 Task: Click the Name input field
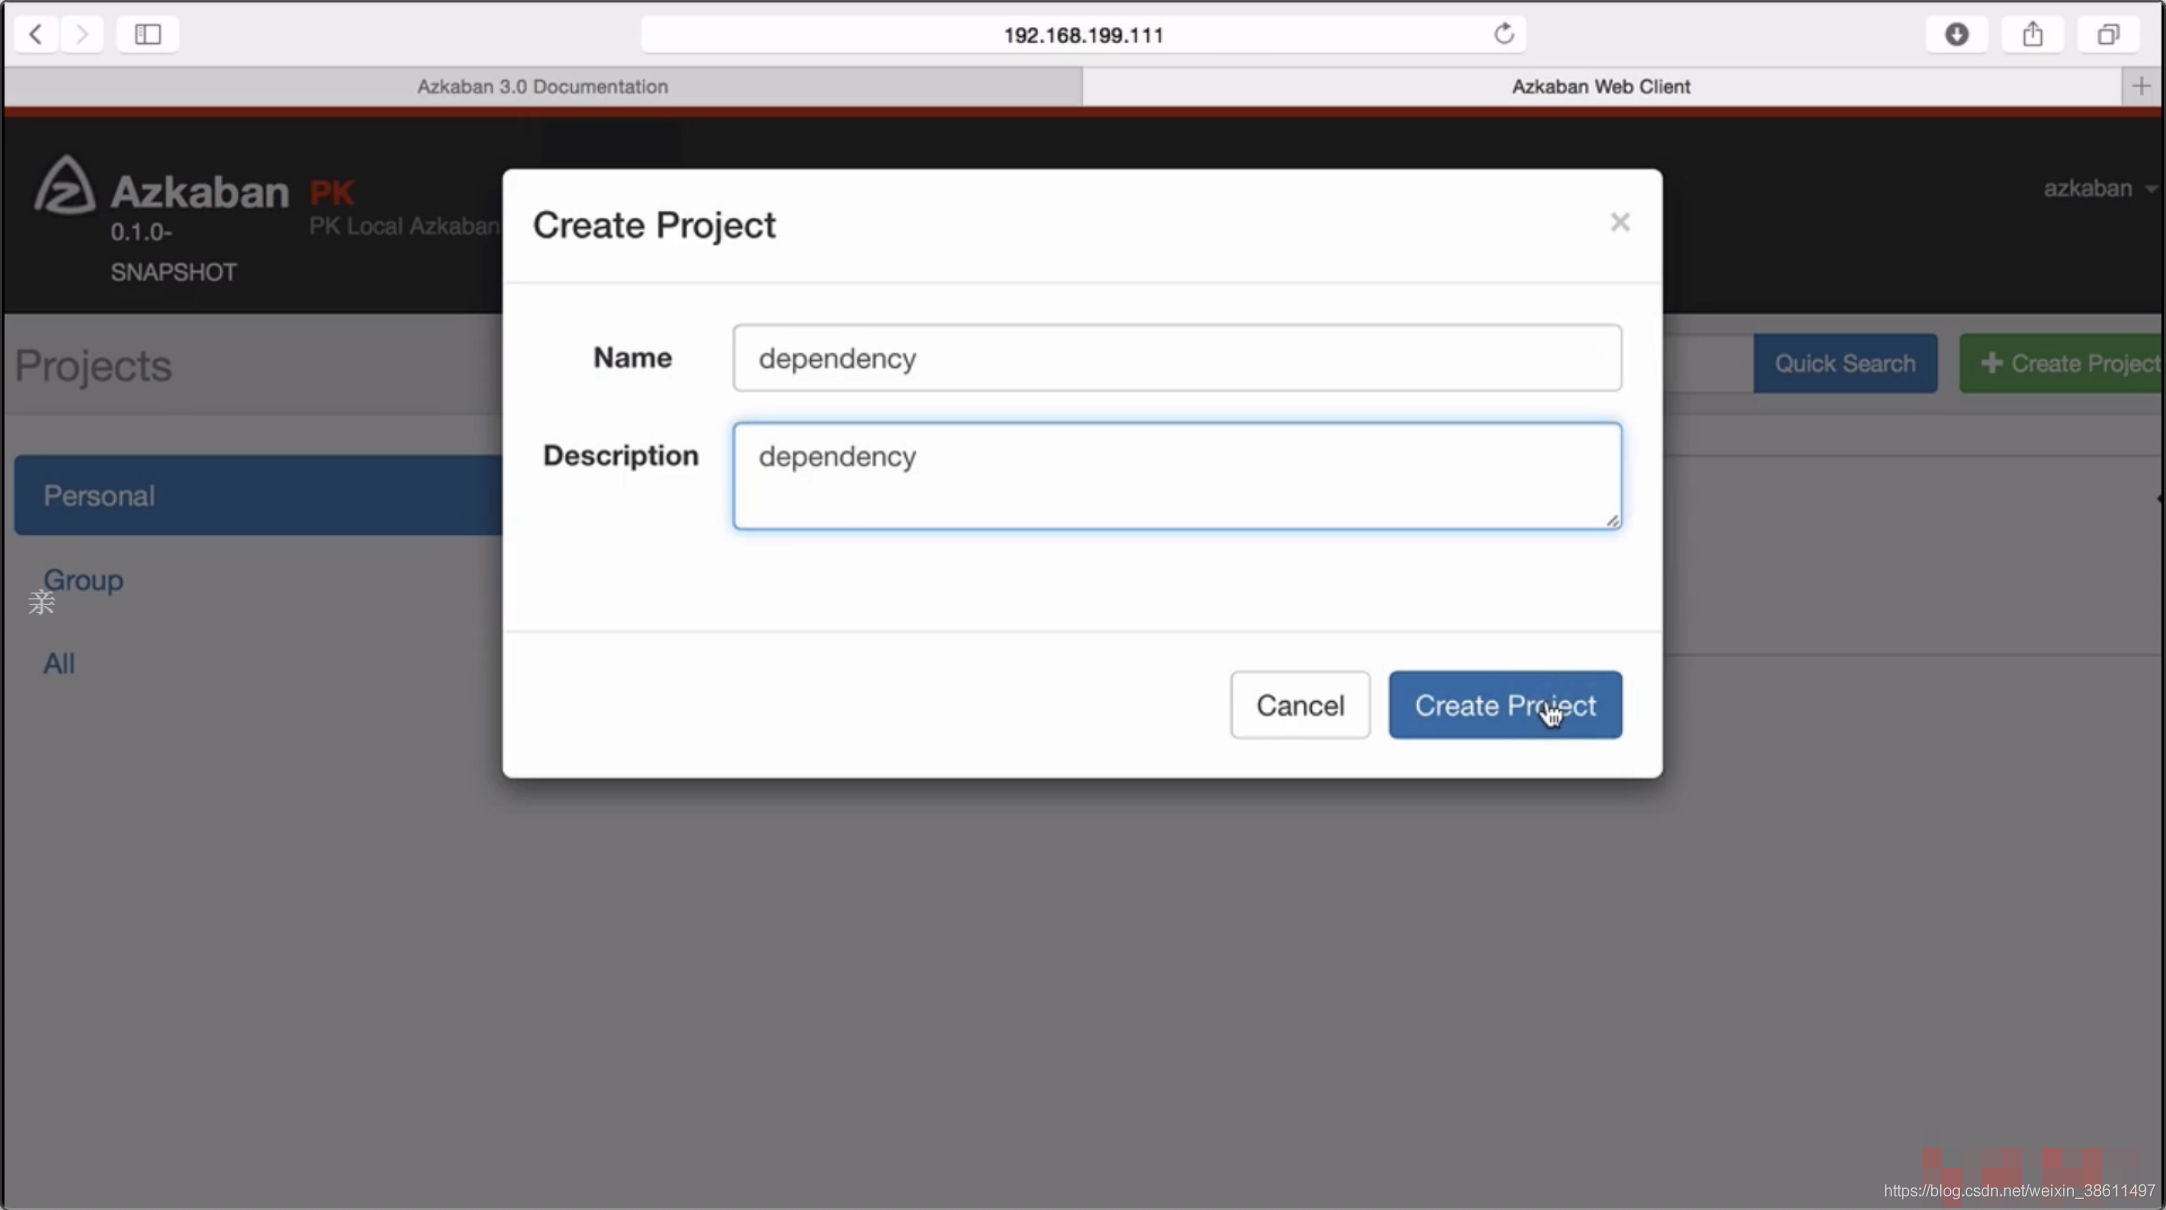point(1177,359)
